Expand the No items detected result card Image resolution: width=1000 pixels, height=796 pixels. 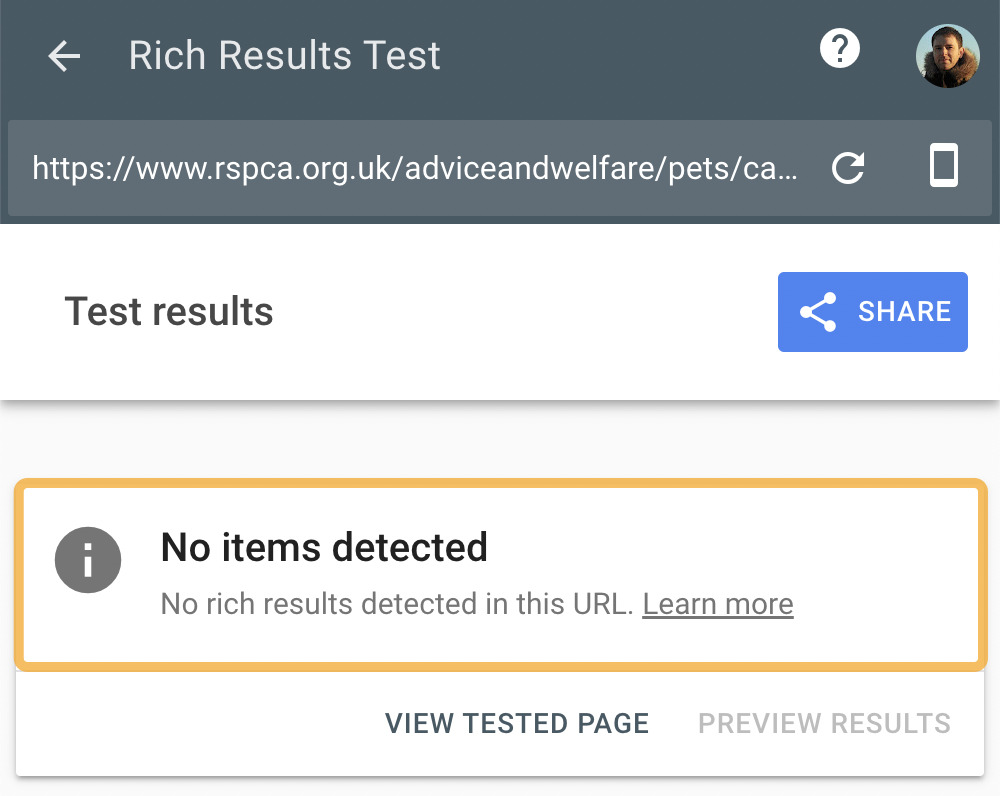point(500,574)
